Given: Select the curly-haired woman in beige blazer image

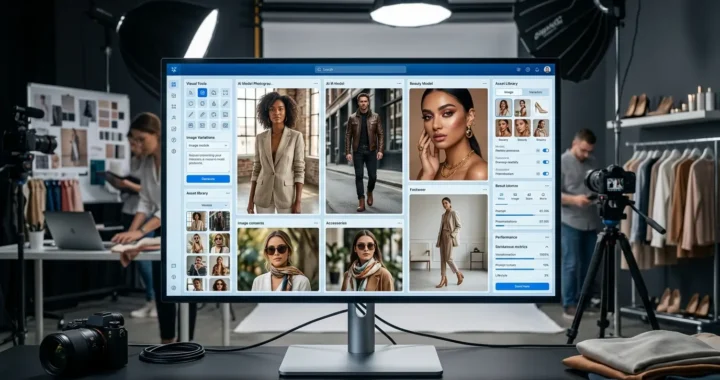Looking at the screenshot, I should 278,151.
